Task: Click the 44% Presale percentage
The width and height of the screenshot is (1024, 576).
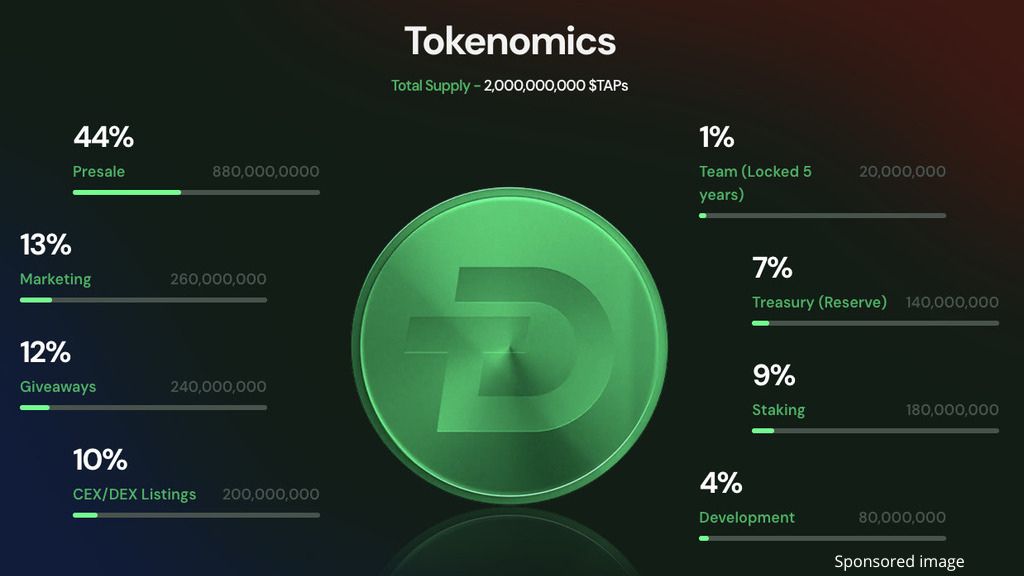Action: 103,137
